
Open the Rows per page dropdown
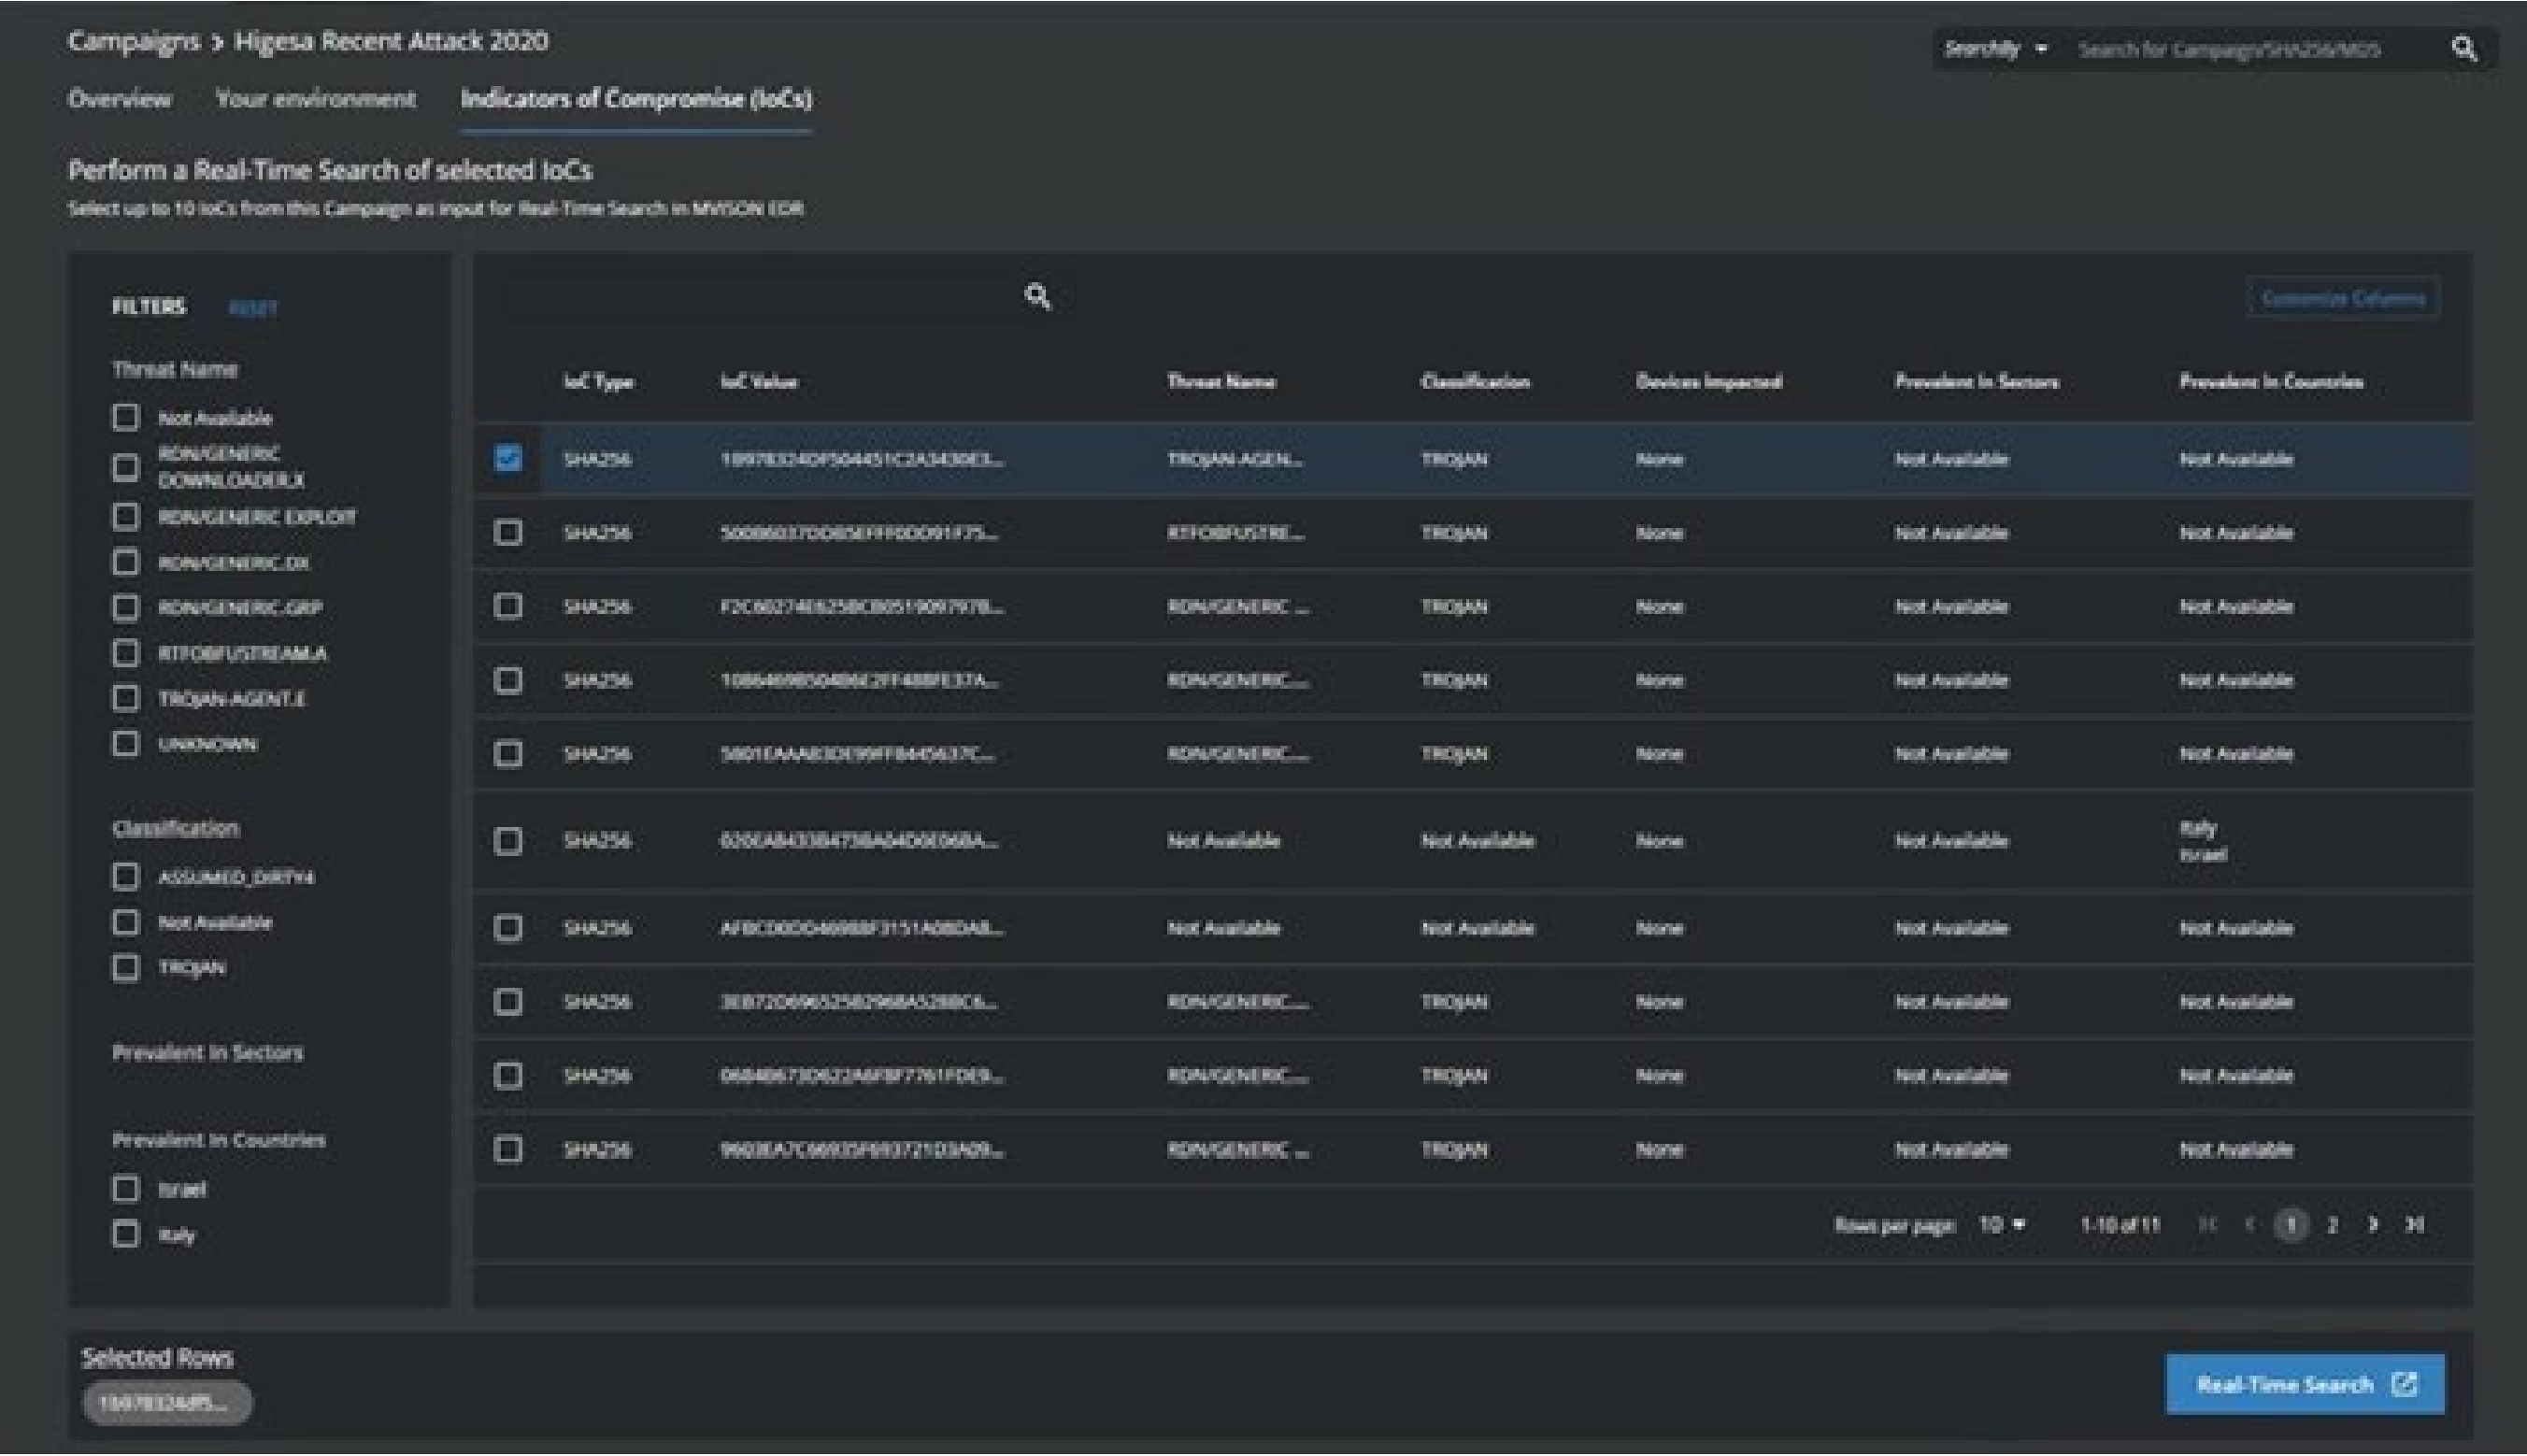2002,1224
